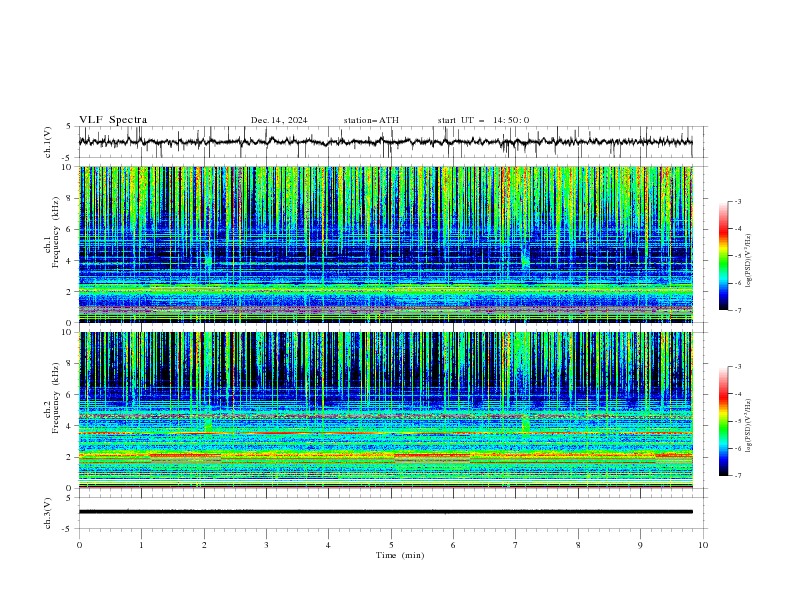Click the time axis tick label "6"

pos(453,545)
